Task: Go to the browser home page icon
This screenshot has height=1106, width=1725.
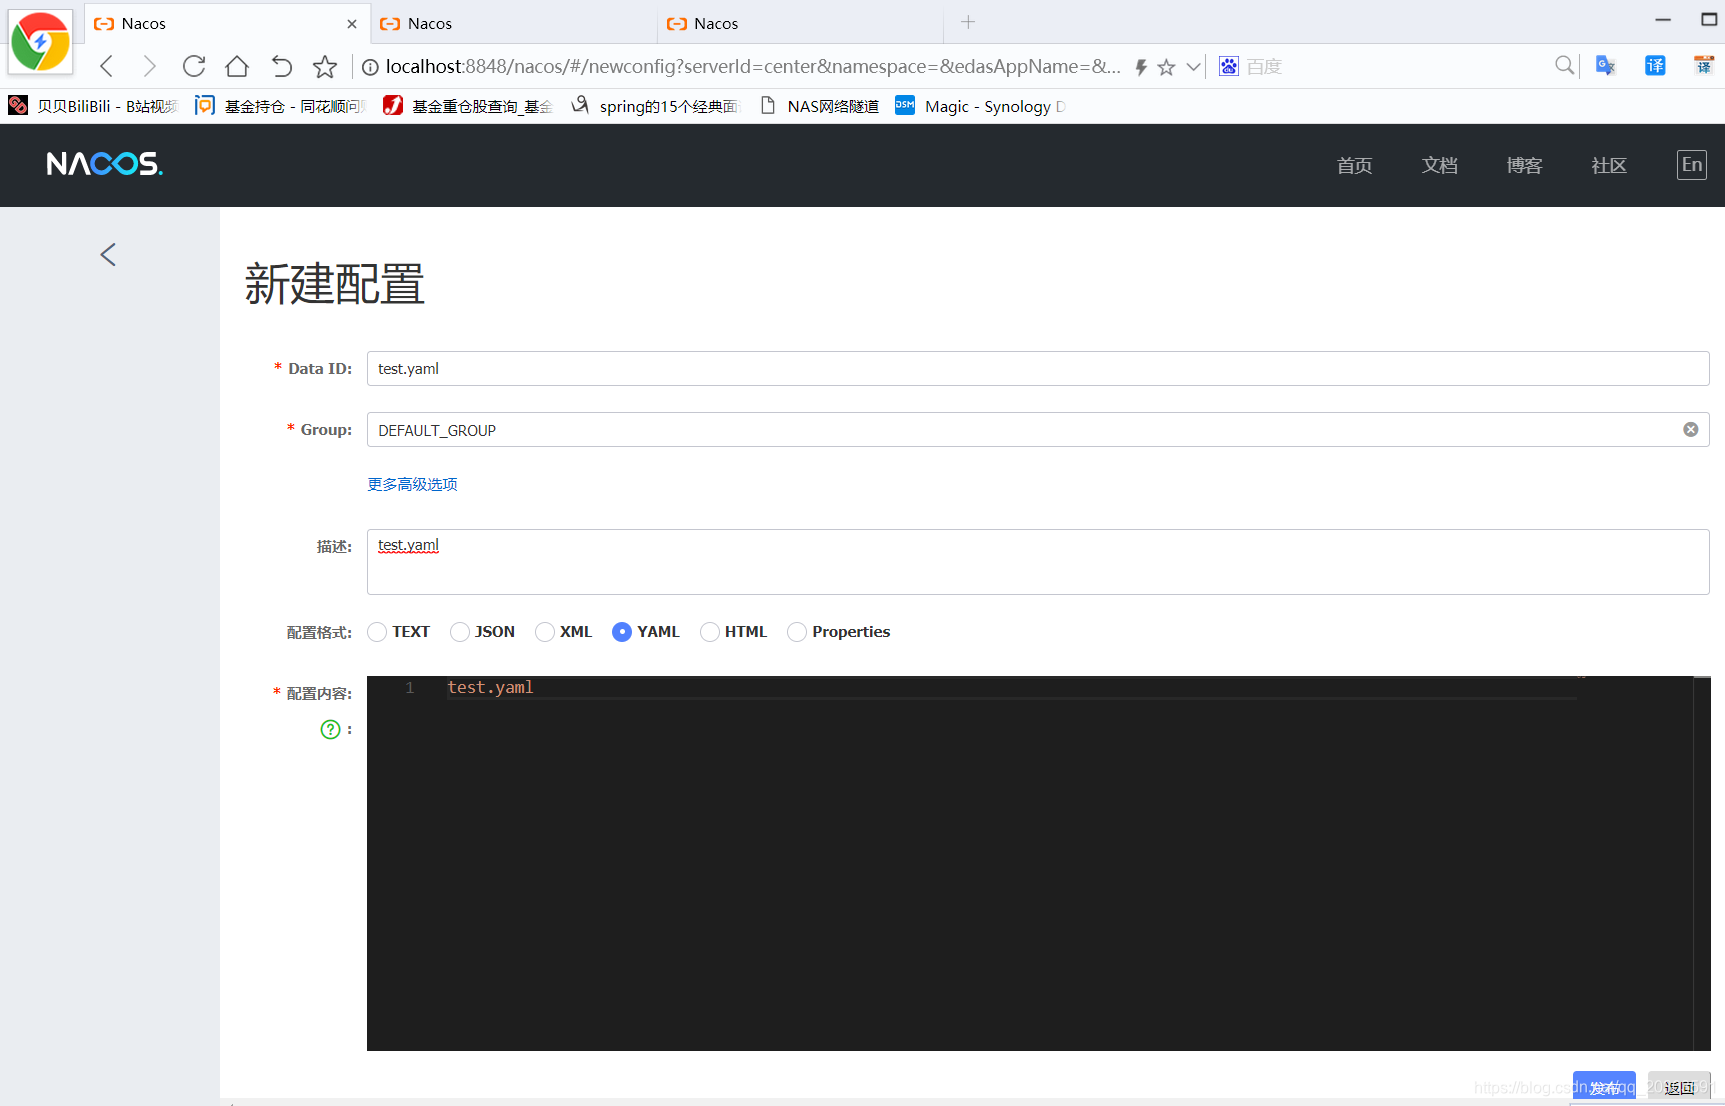Action: coord(237,66)
